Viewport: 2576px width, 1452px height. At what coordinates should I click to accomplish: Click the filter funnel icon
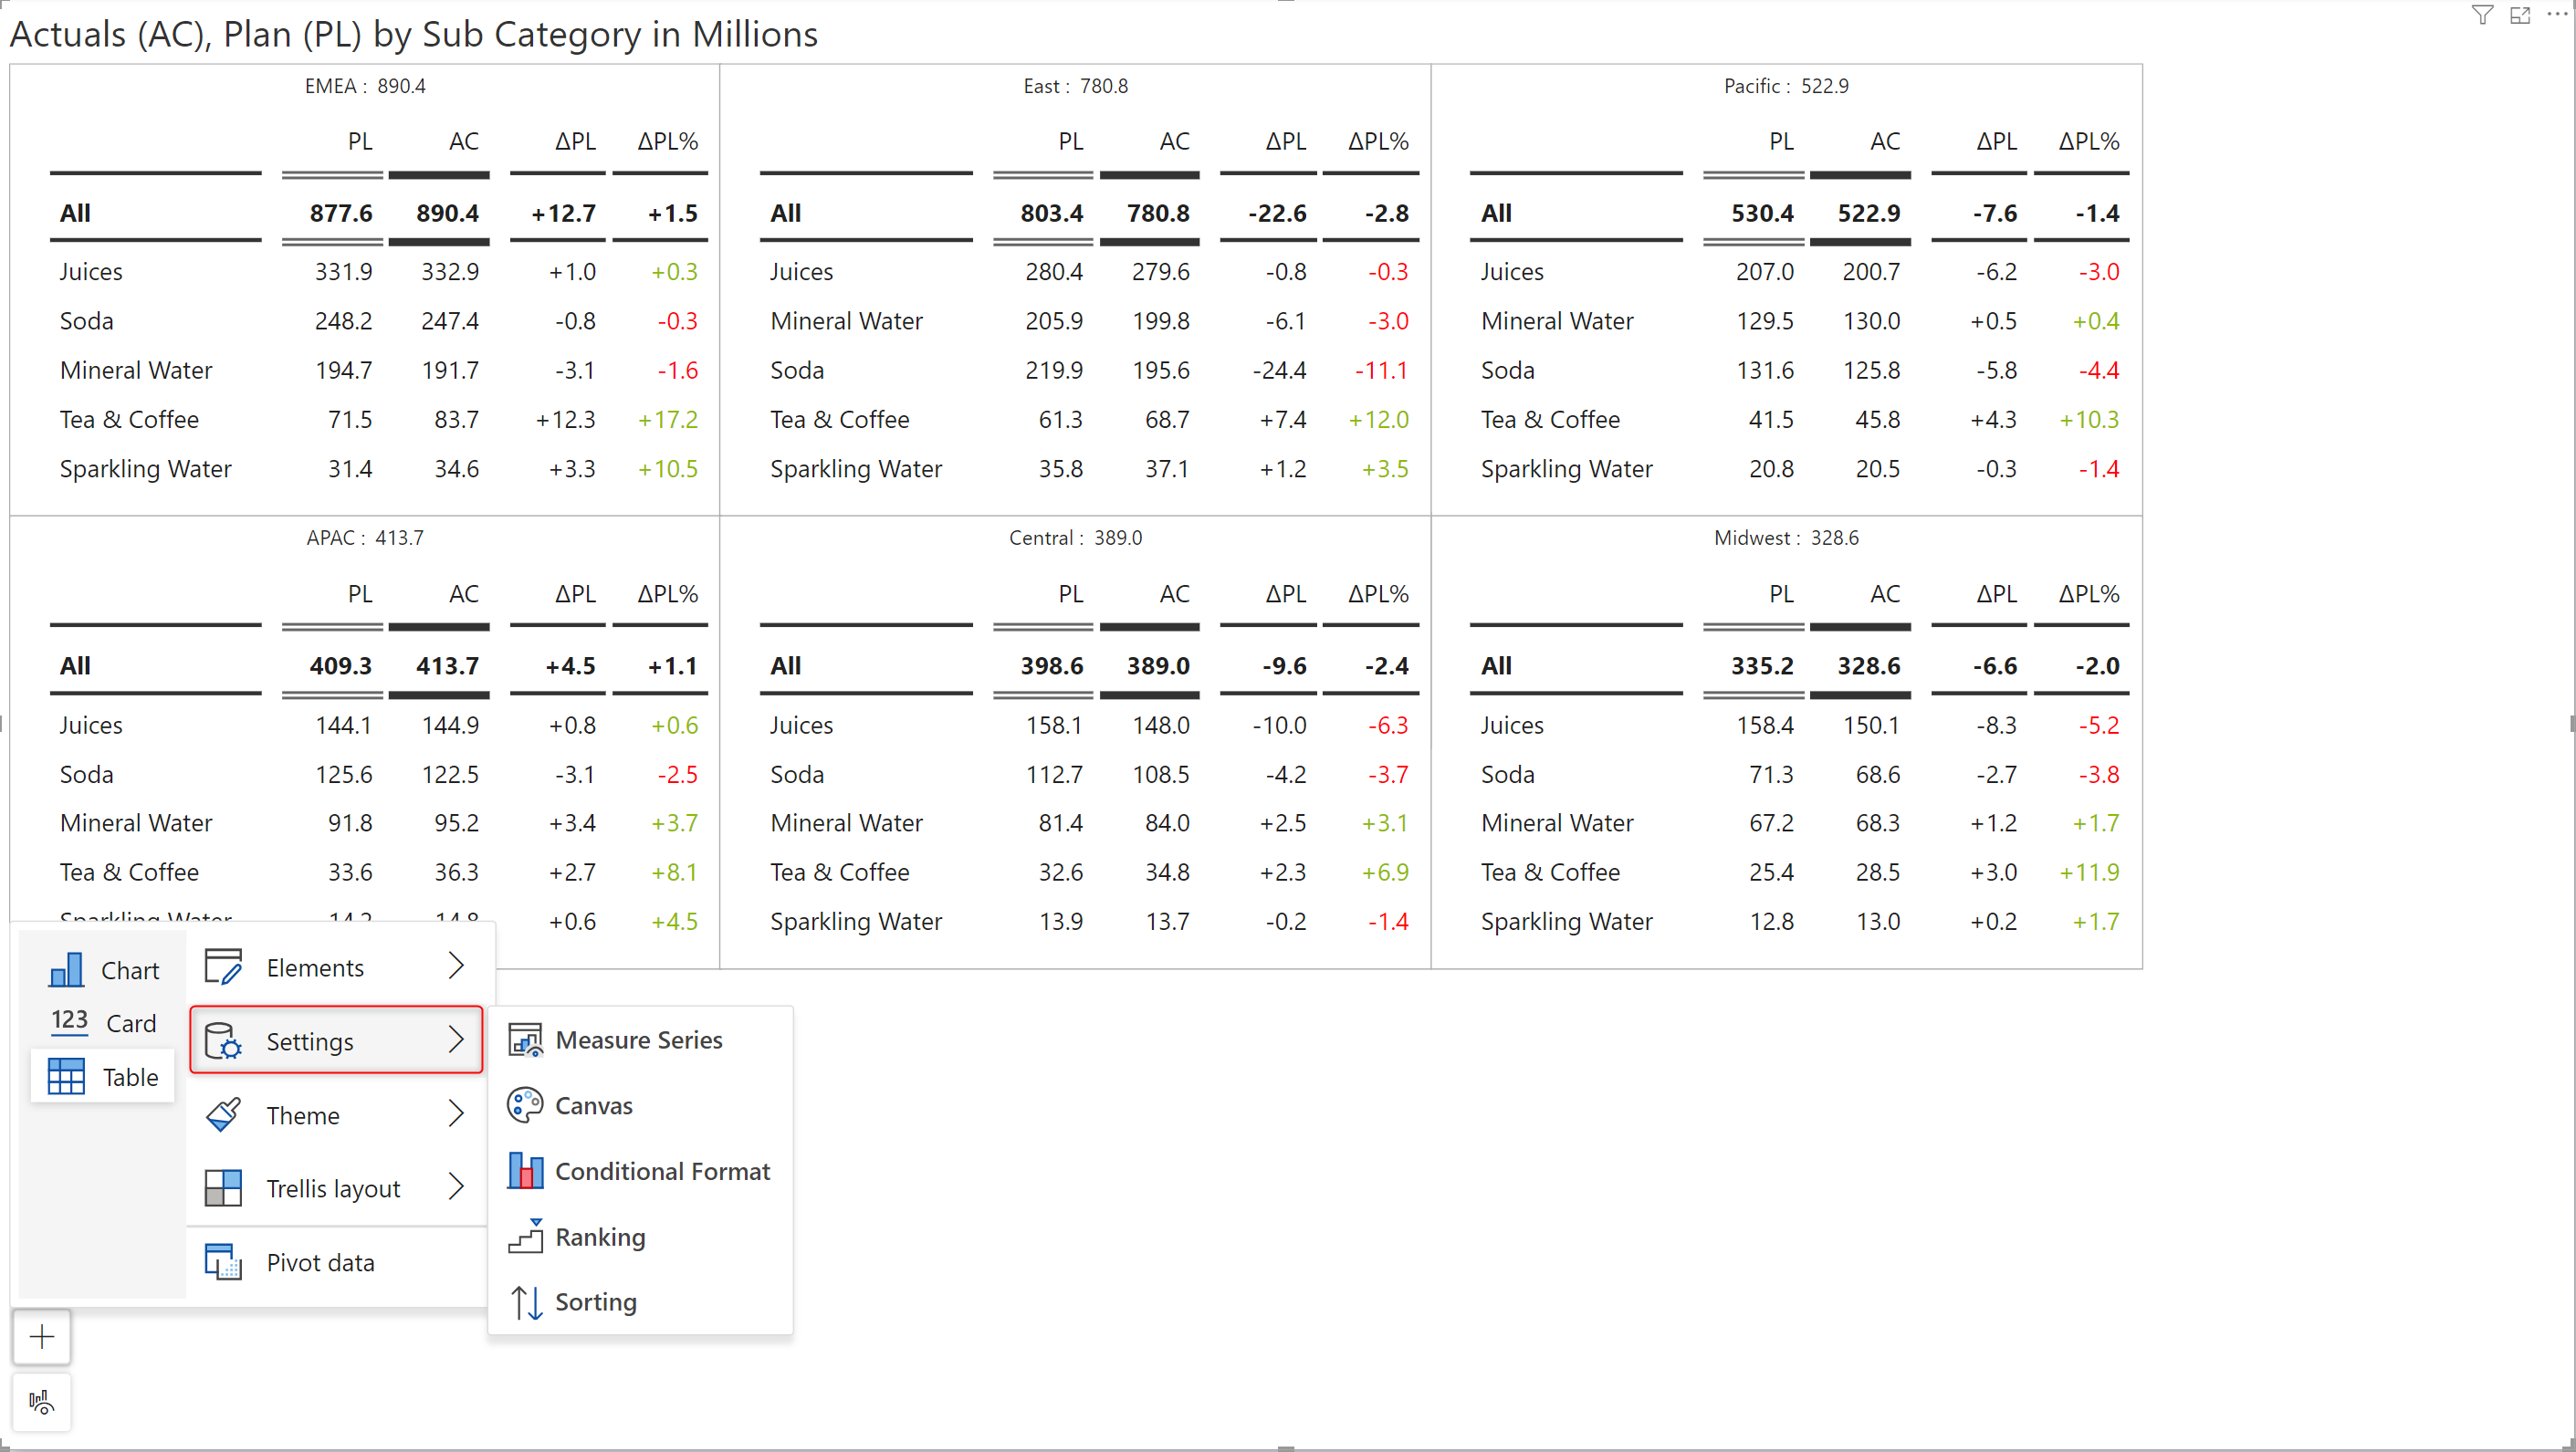tap(2481, 15)
